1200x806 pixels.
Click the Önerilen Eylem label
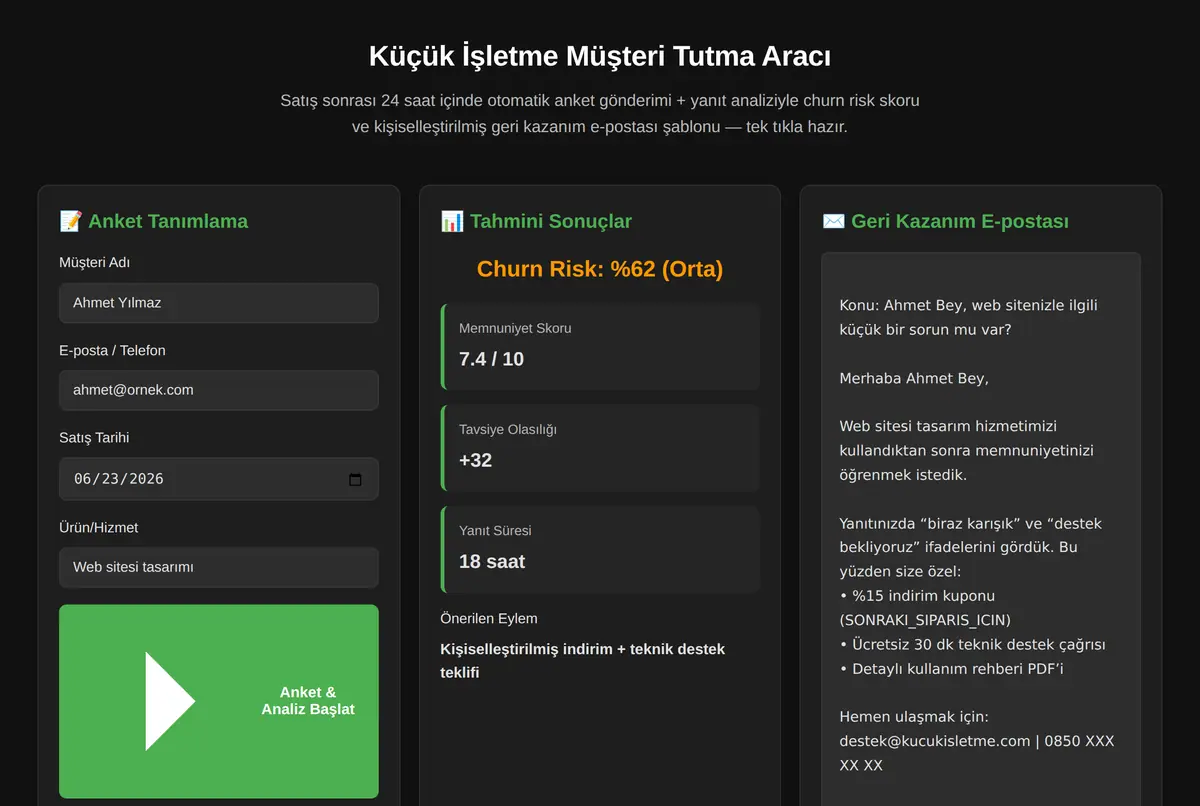(489, 618)
